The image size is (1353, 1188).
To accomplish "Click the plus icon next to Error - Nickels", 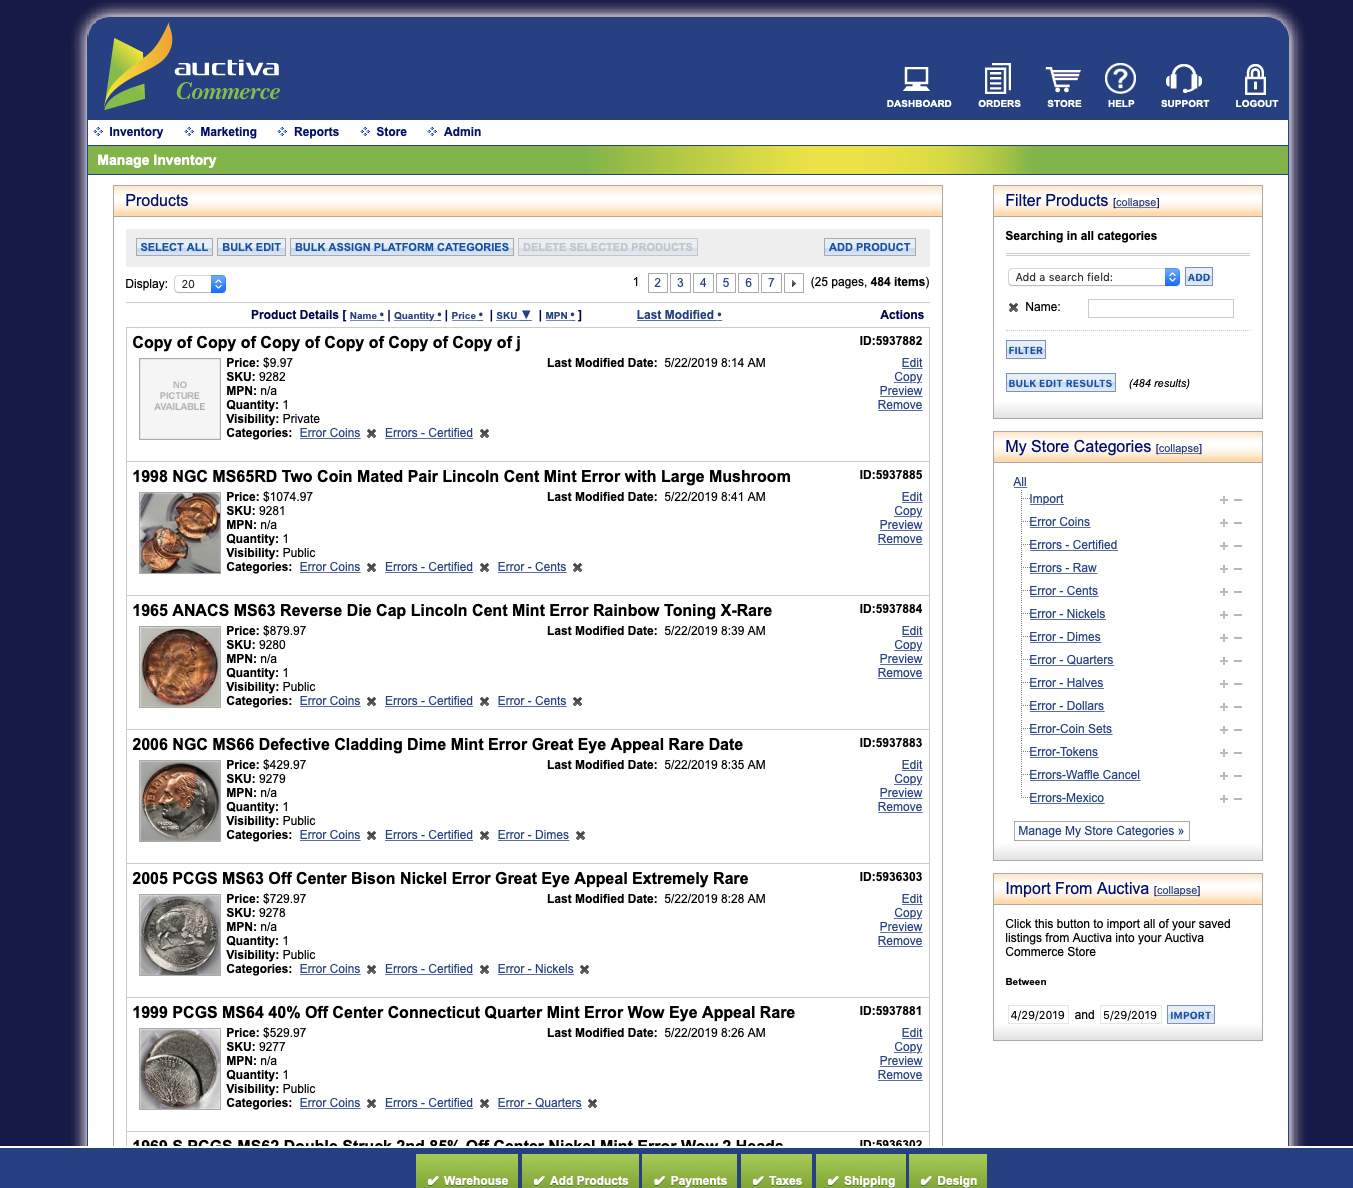I will 1223,615.
